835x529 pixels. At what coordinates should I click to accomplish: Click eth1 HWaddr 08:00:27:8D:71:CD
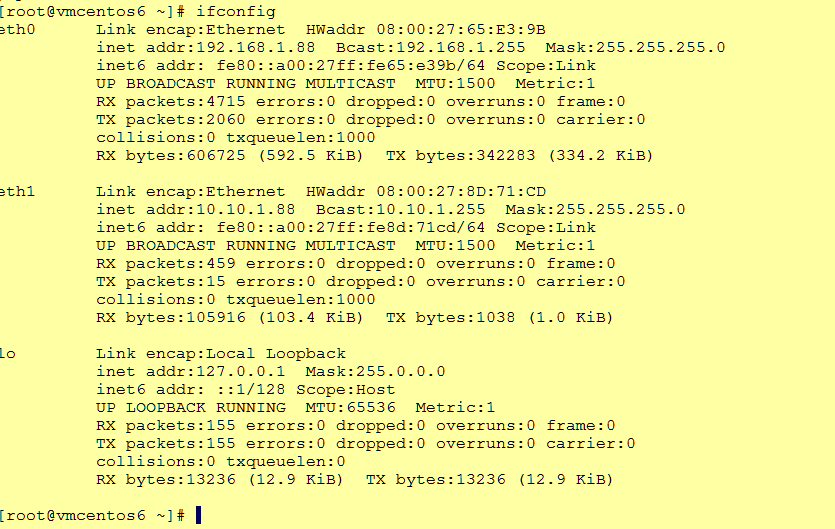tap(461, 191)
